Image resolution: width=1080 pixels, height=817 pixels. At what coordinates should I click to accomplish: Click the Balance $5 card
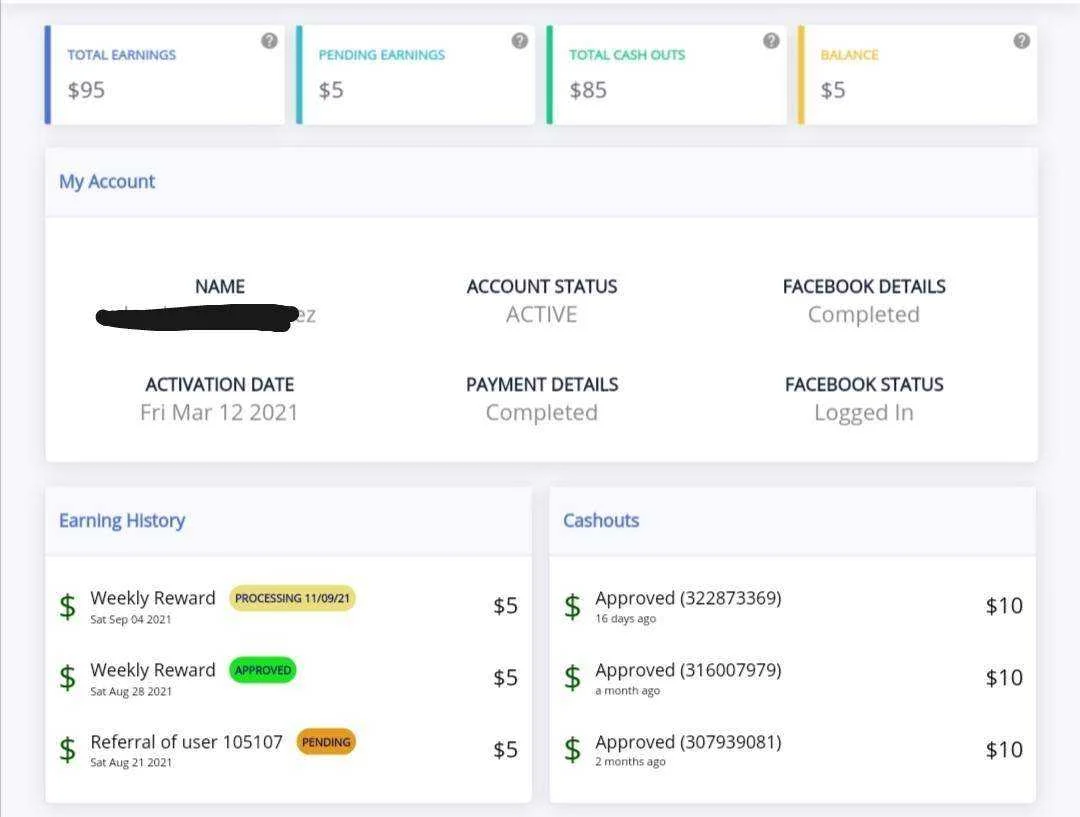[917, 75]
